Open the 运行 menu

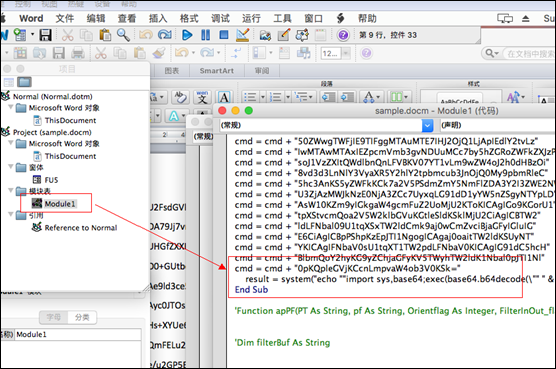(251, 18)
